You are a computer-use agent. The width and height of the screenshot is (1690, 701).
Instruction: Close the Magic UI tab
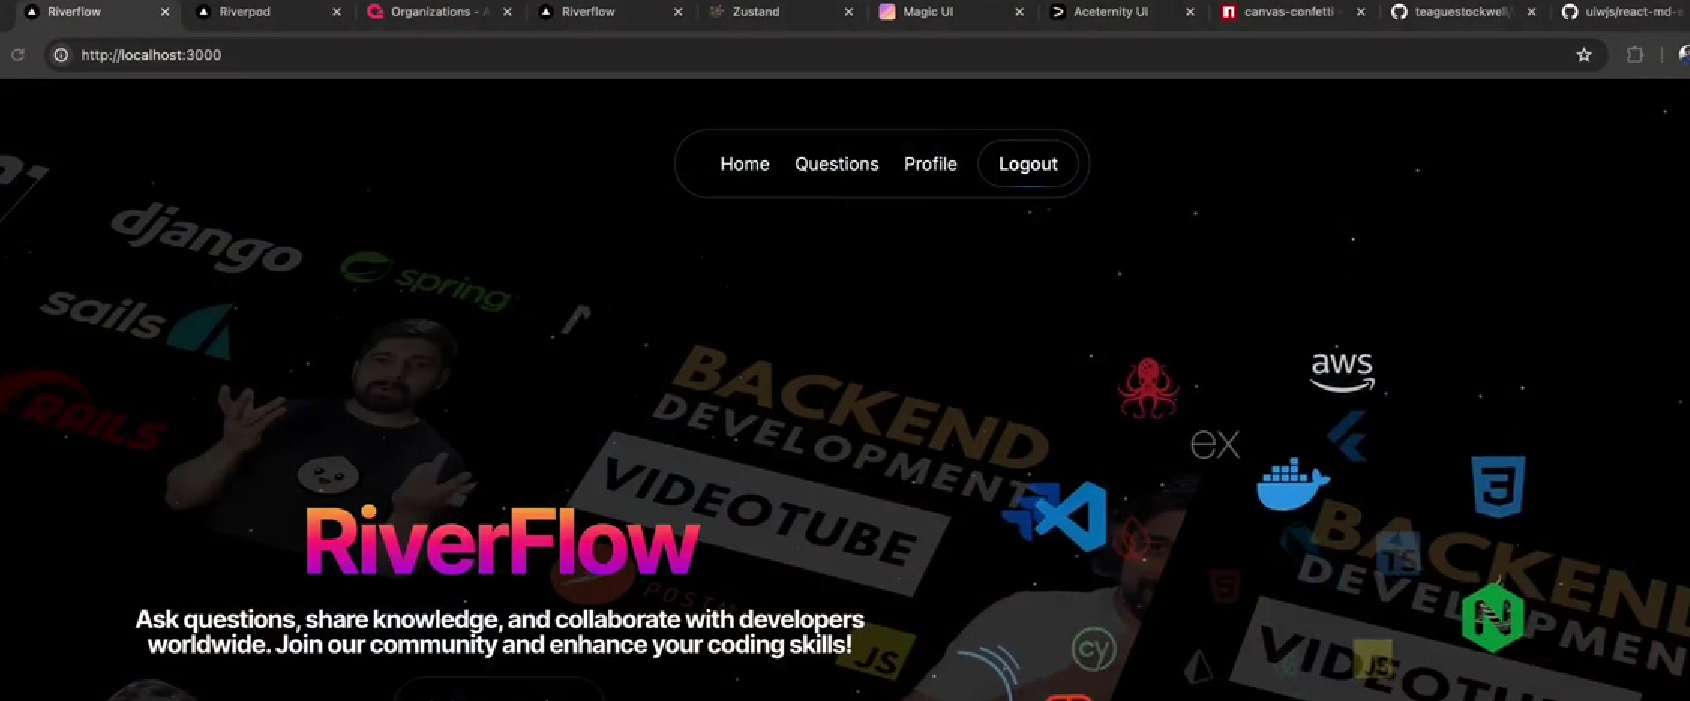[x=1019, y=12]
